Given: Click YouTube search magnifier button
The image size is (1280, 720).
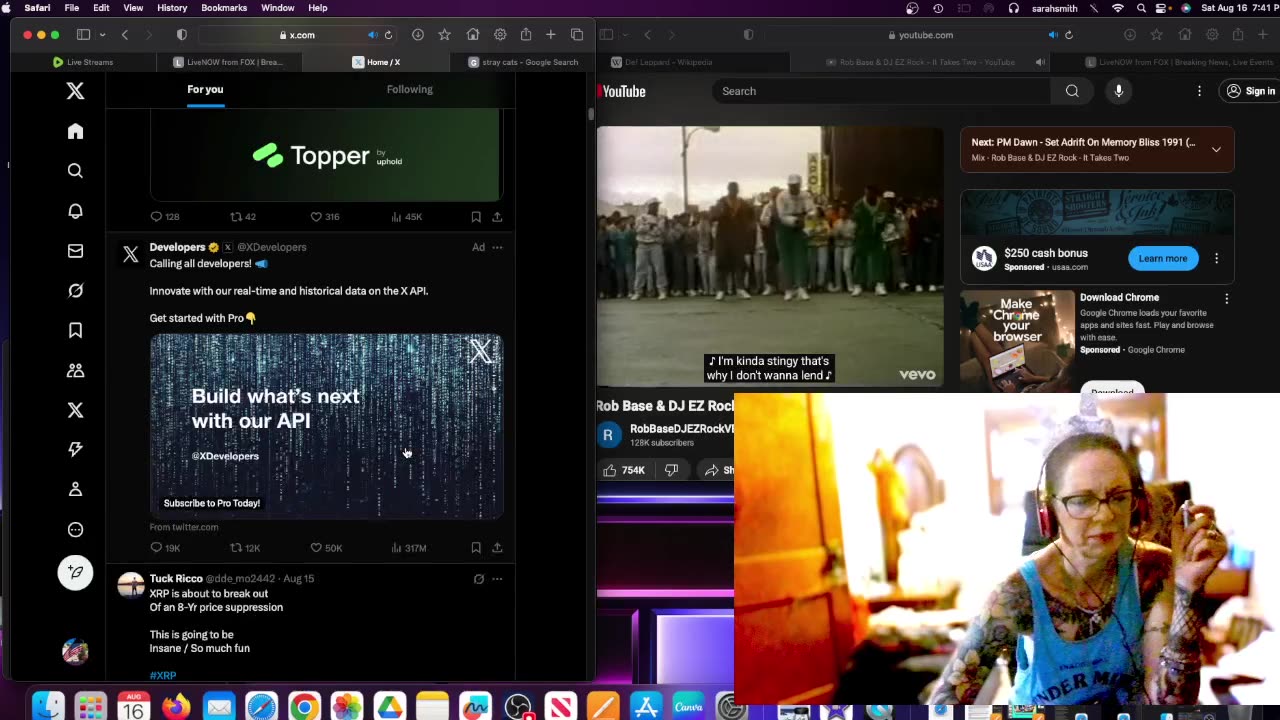Looking at the screenshot, I should [x=1072, y=91].
